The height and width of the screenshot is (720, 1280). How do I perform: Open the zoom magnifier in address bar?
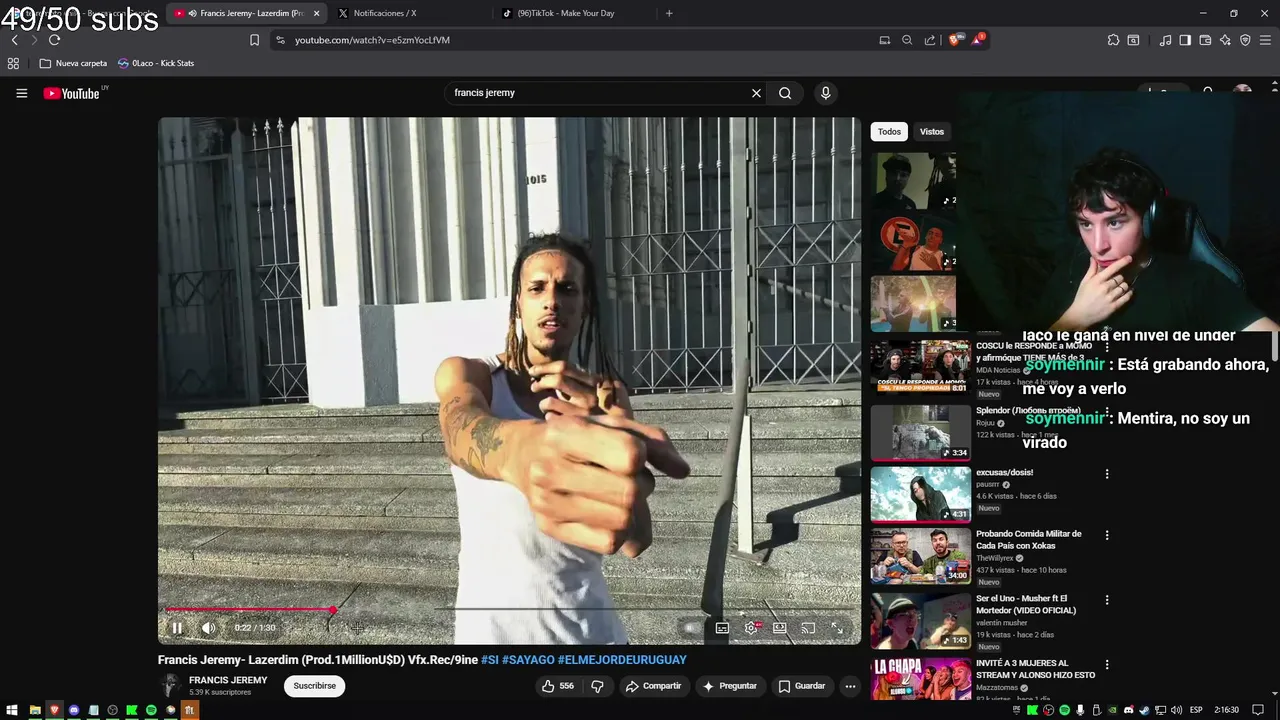point(907,40)
